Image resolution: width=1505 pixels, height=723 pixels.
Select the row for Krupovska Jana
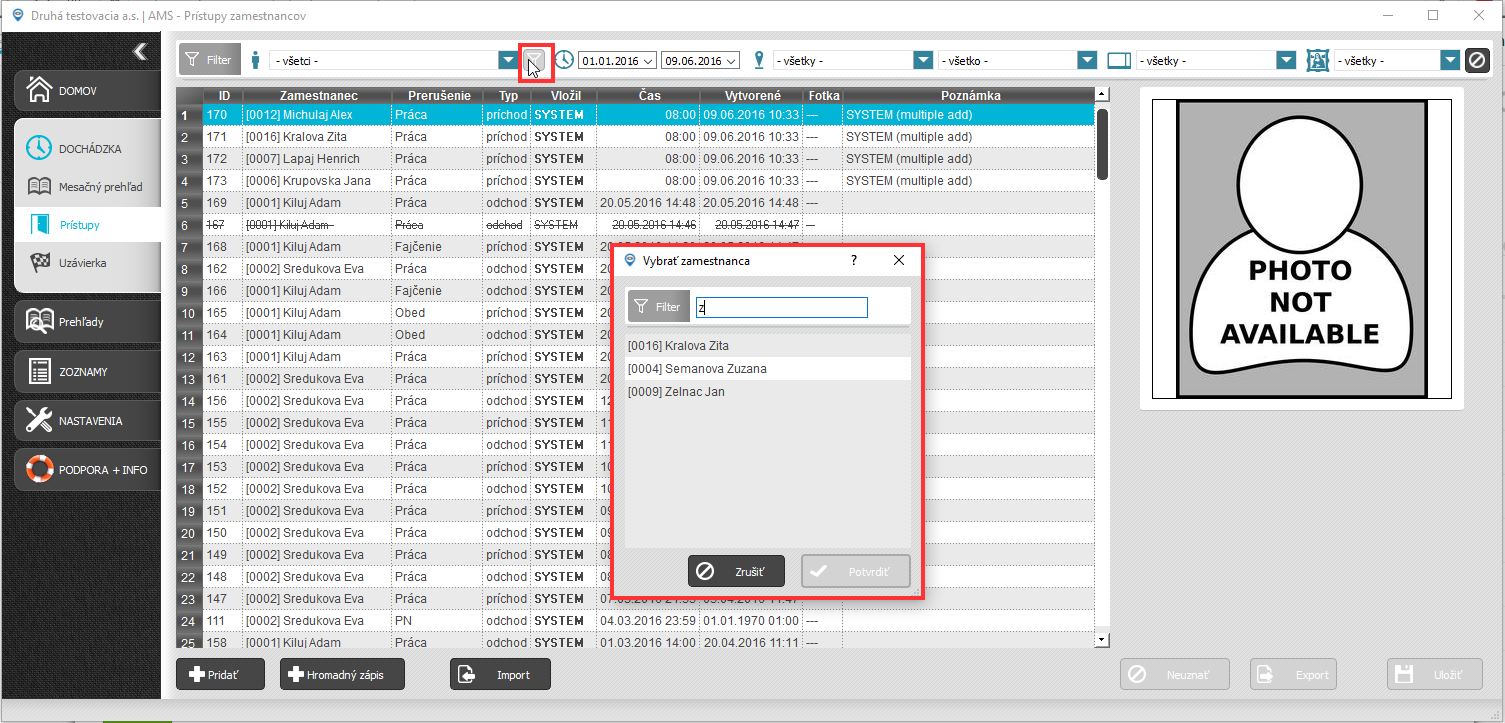635,181
